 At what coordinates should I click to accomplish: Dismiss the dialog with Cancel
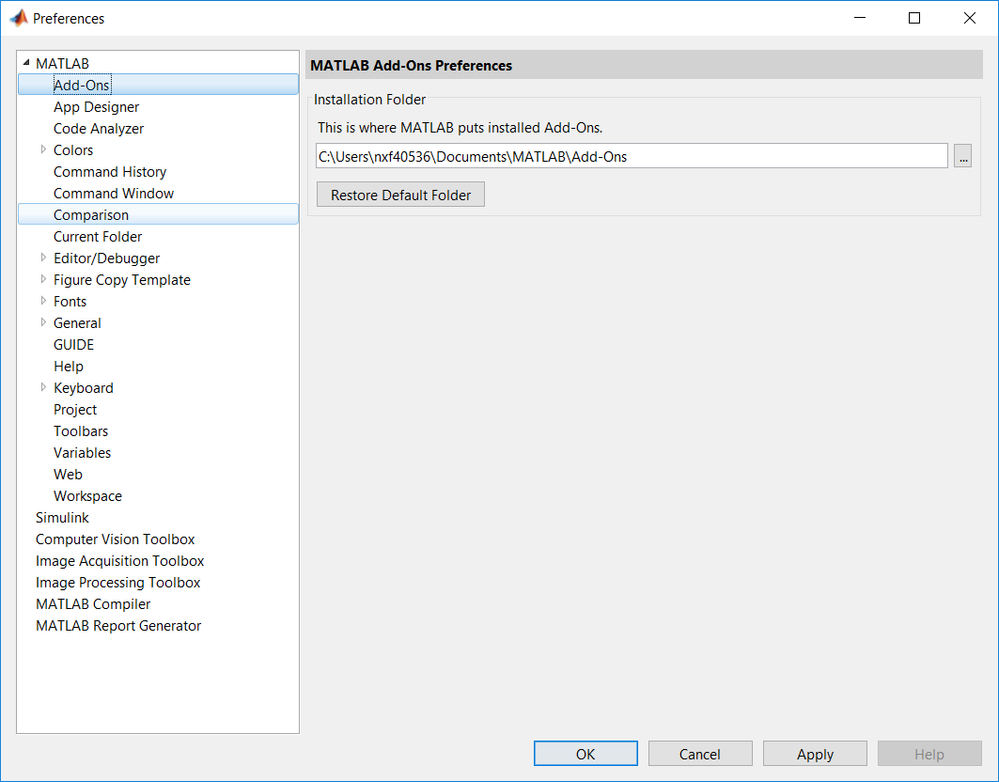tap(699, 754)
